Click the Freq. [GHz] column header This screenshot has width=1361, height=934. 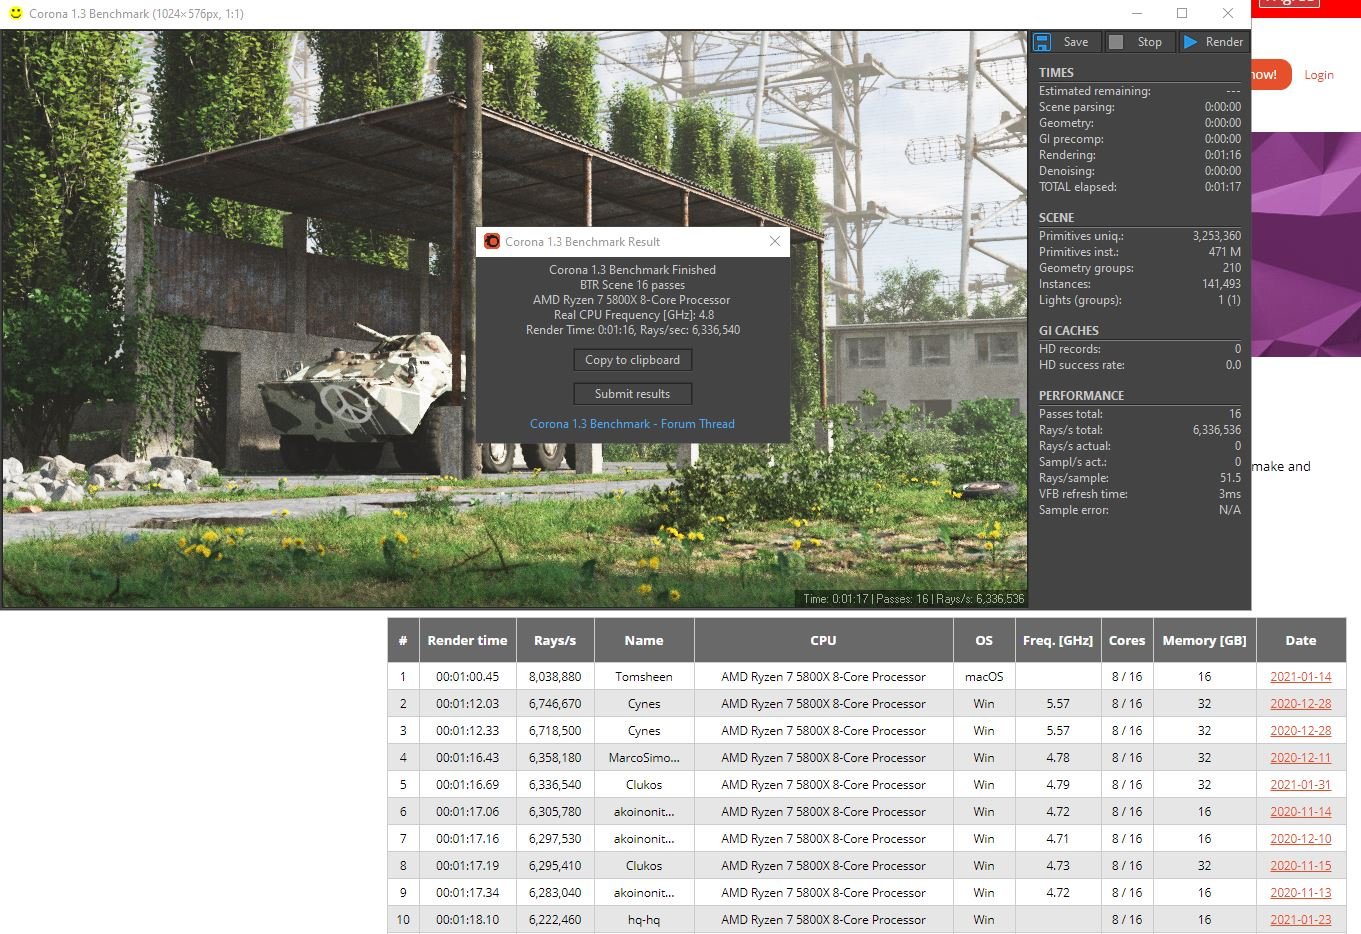click(1058, 640)
